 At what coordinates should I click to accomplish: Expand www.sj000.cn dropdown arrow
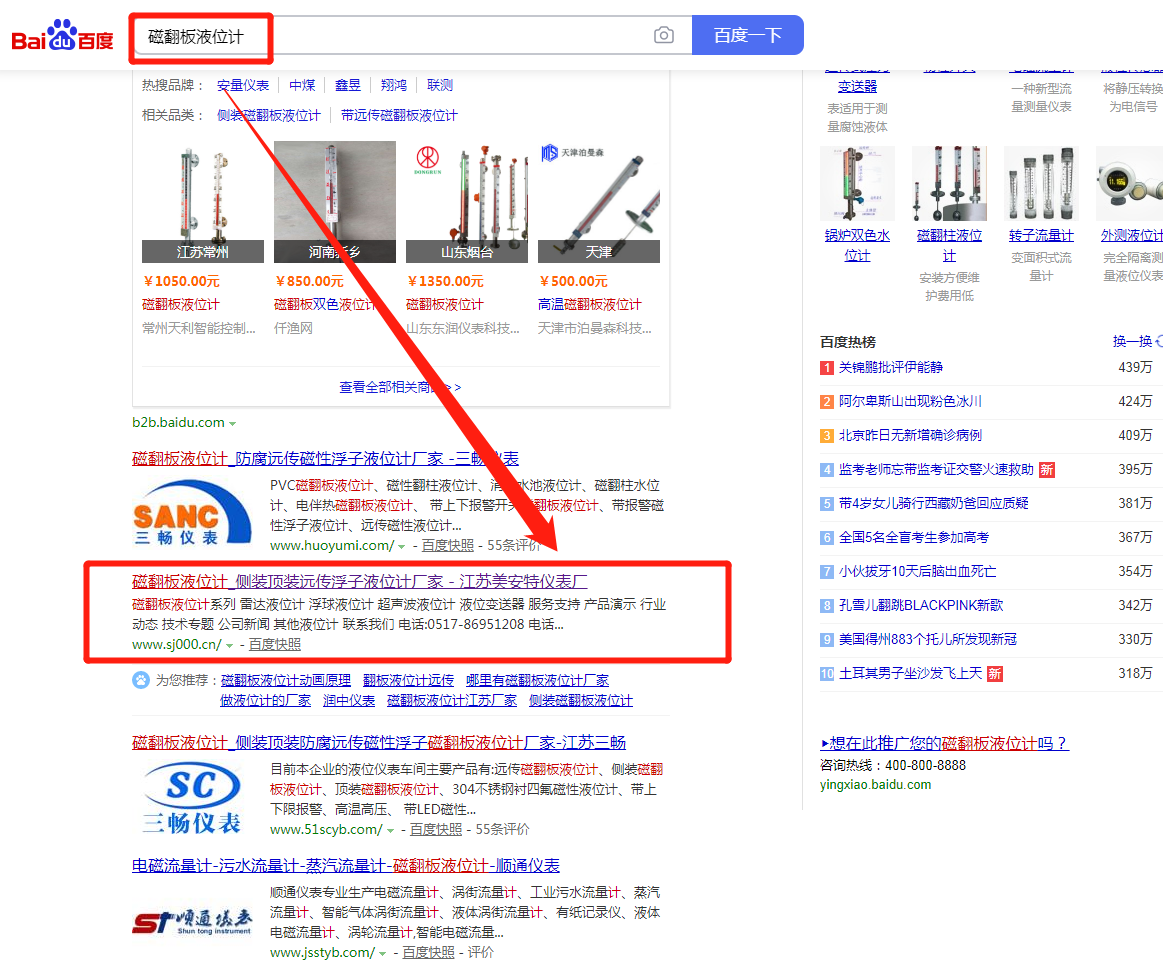pos(229,646)
